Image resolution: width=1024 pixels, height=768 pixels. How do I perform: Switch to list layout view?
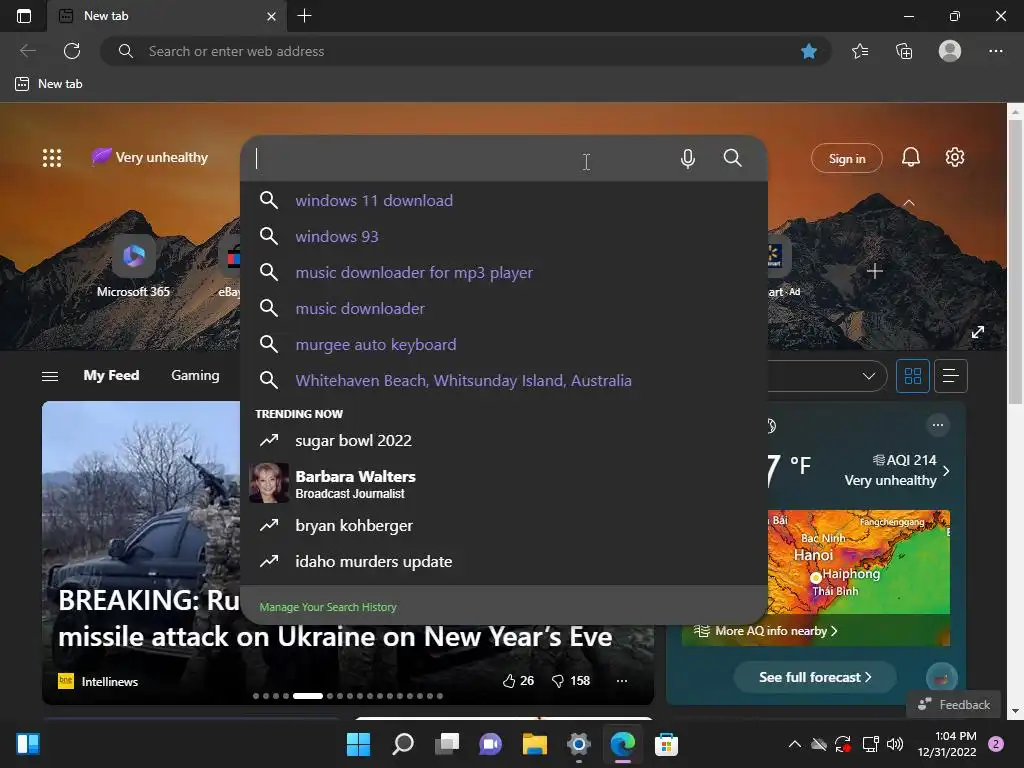(950, 376)
